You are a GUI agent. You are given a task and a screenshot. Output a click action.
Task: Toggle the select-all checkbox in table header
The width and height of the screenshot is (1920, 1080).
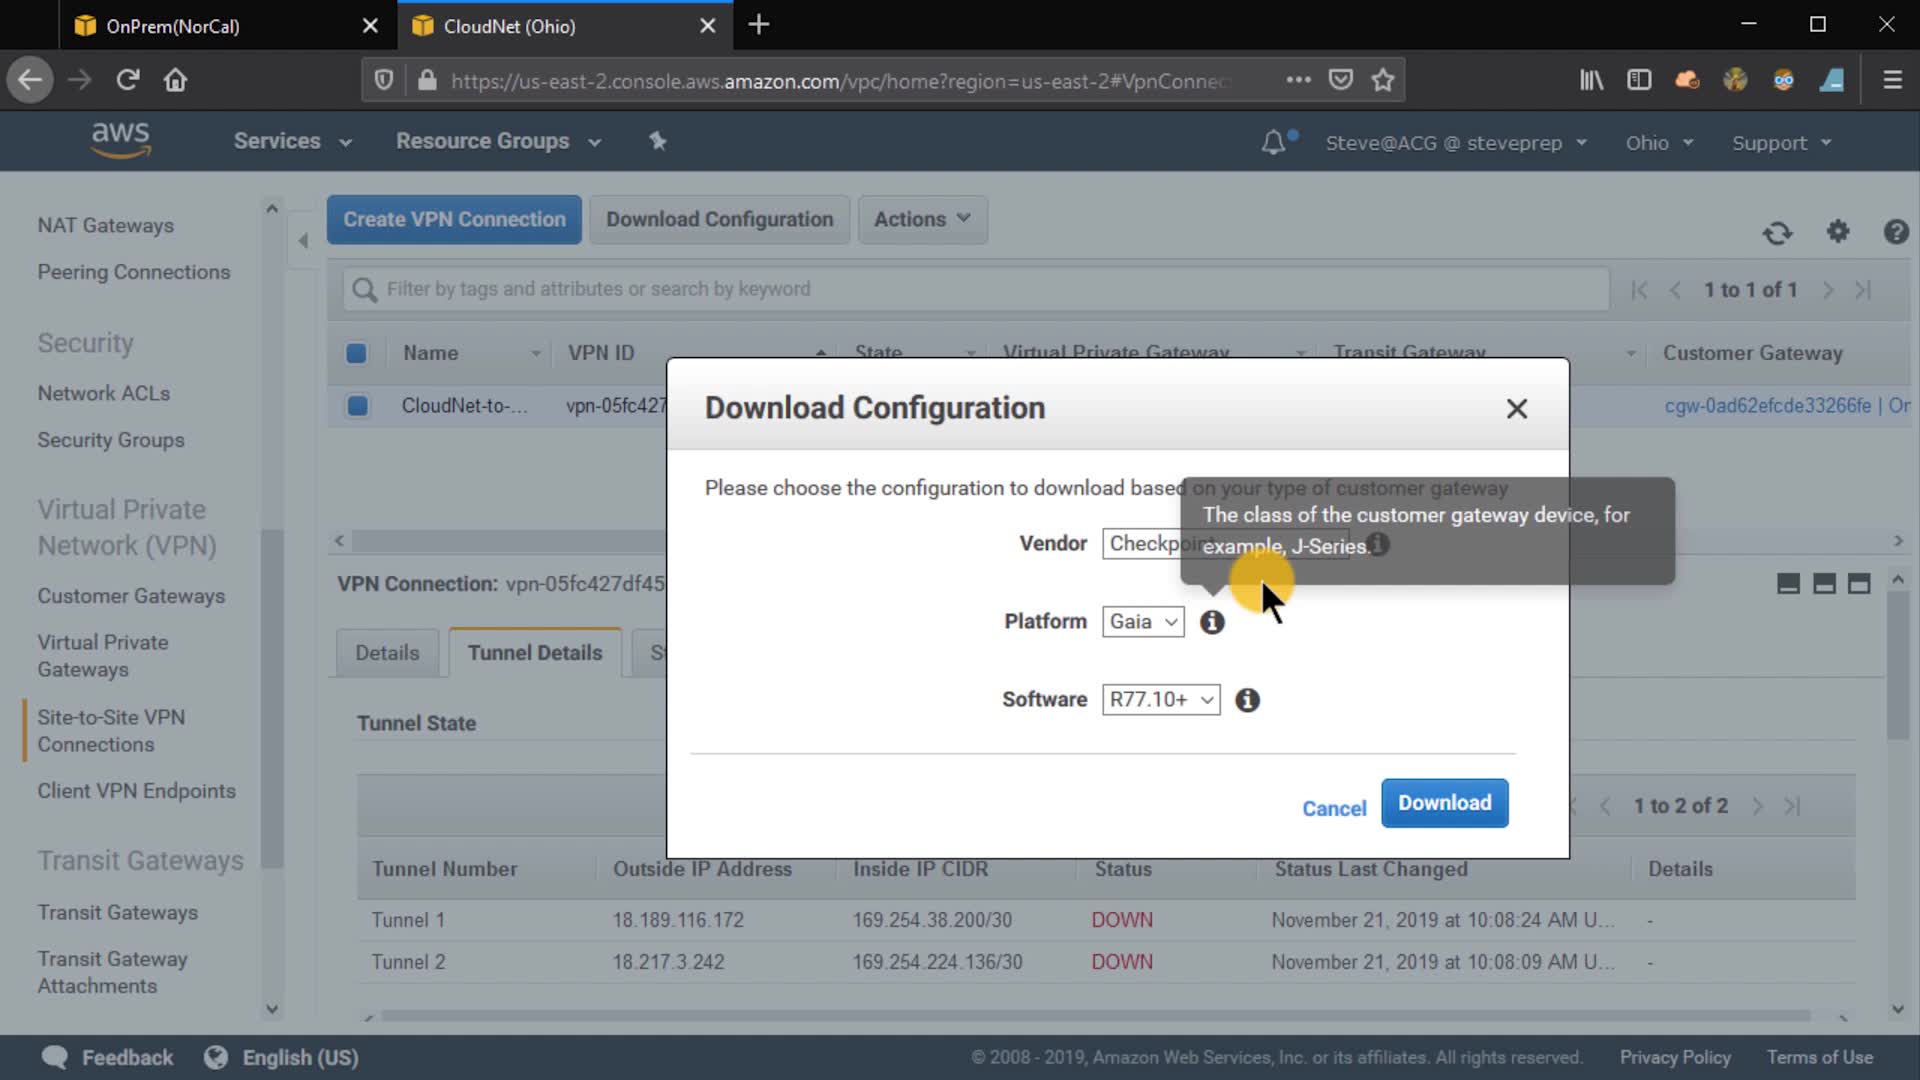(x=356, y=353)
